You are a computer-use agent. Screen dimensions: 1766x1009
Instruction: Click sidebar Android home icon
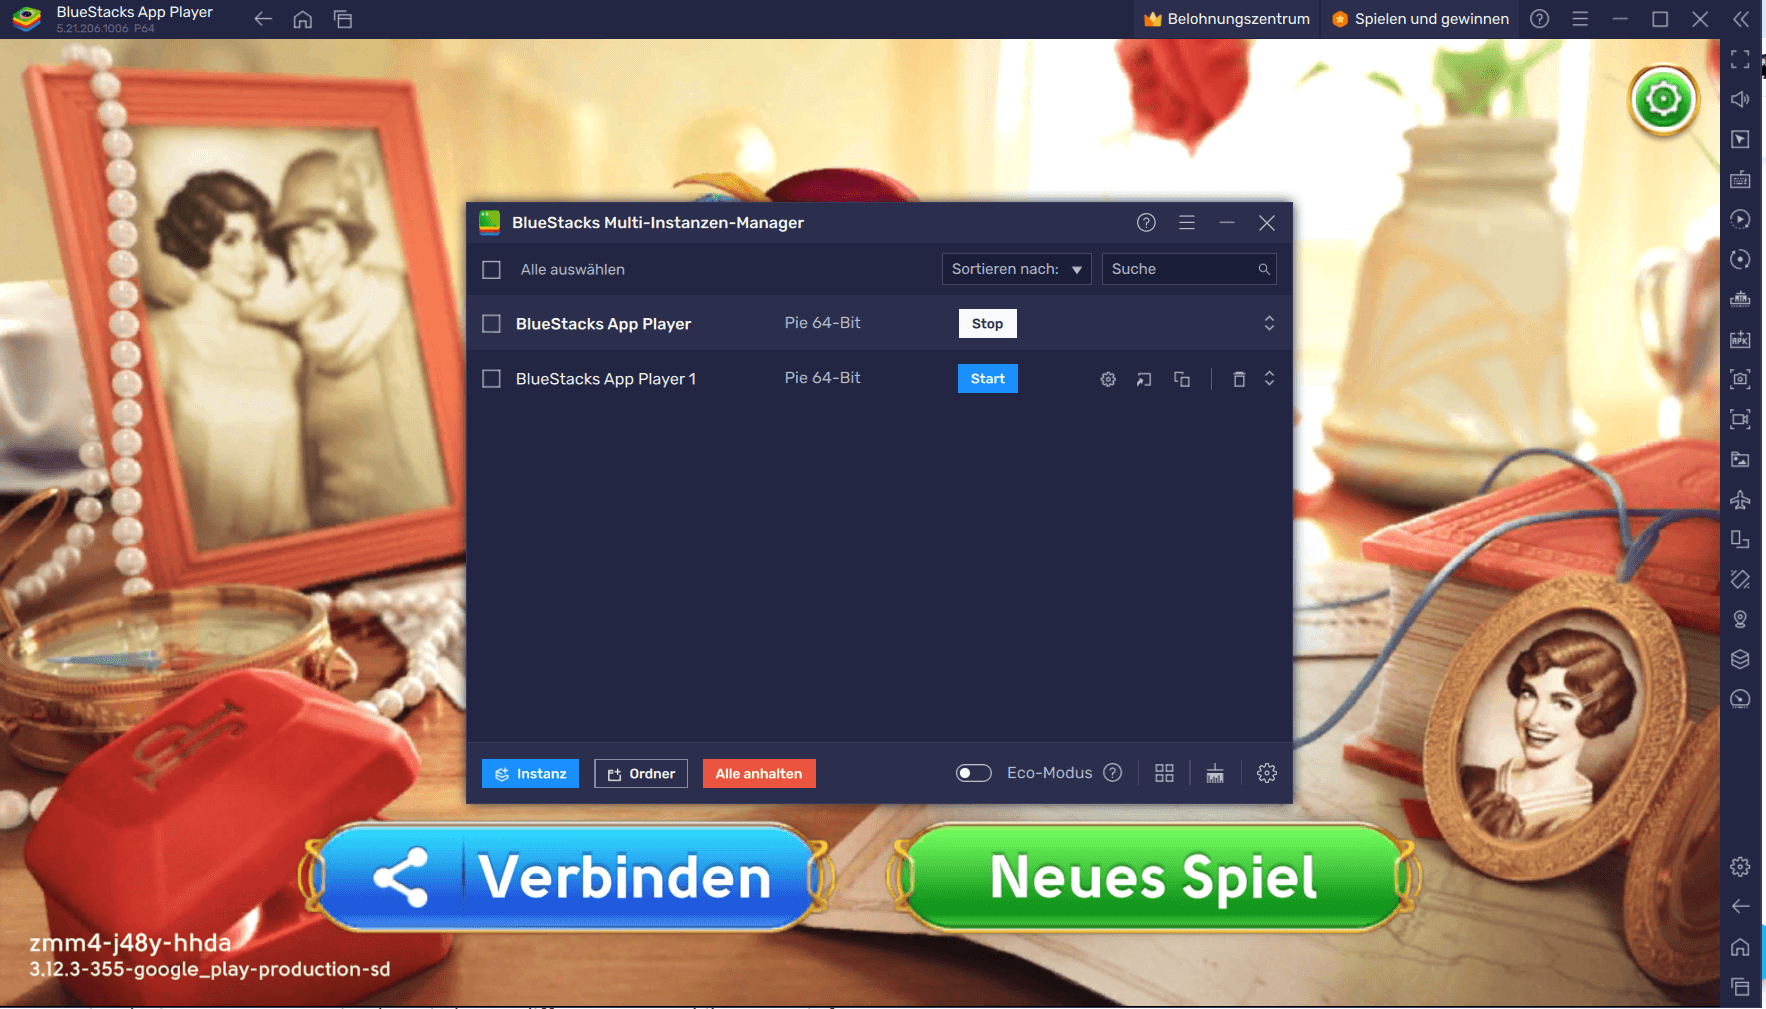click(x=1740, y=946)
